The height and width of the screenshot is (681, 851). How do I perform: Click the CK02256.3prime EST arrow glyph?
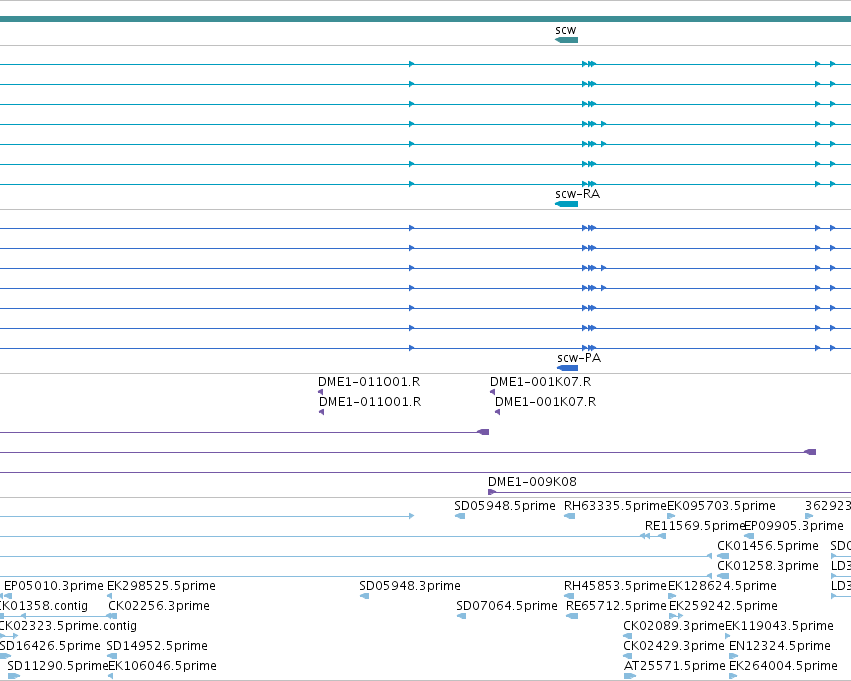coord(111,616)
